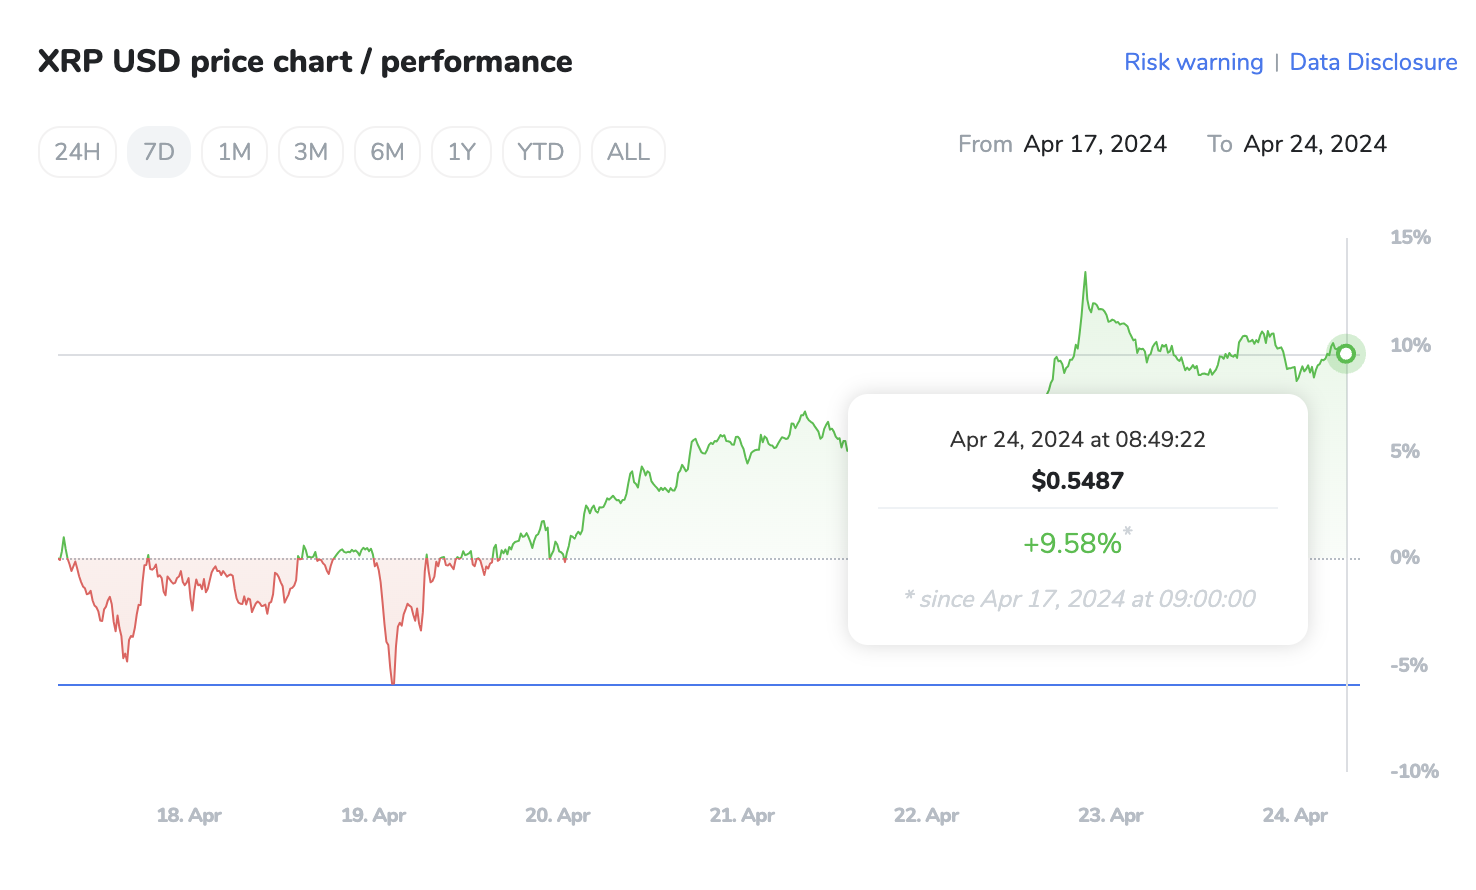Open the Data Disclosure link
Screen dimensions: 1476x890
click(x=1373, y=62)
